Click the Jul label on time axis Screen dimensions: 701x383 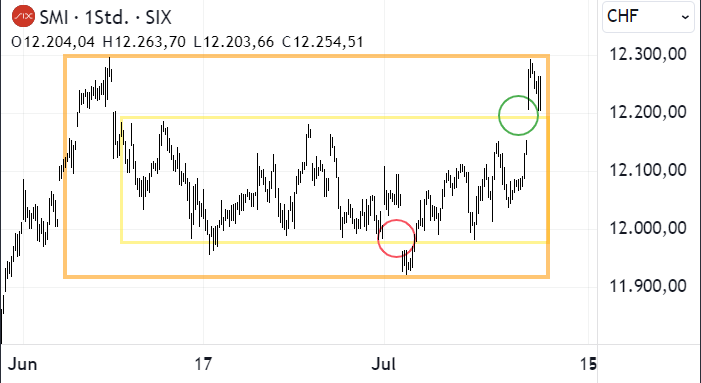384,364
